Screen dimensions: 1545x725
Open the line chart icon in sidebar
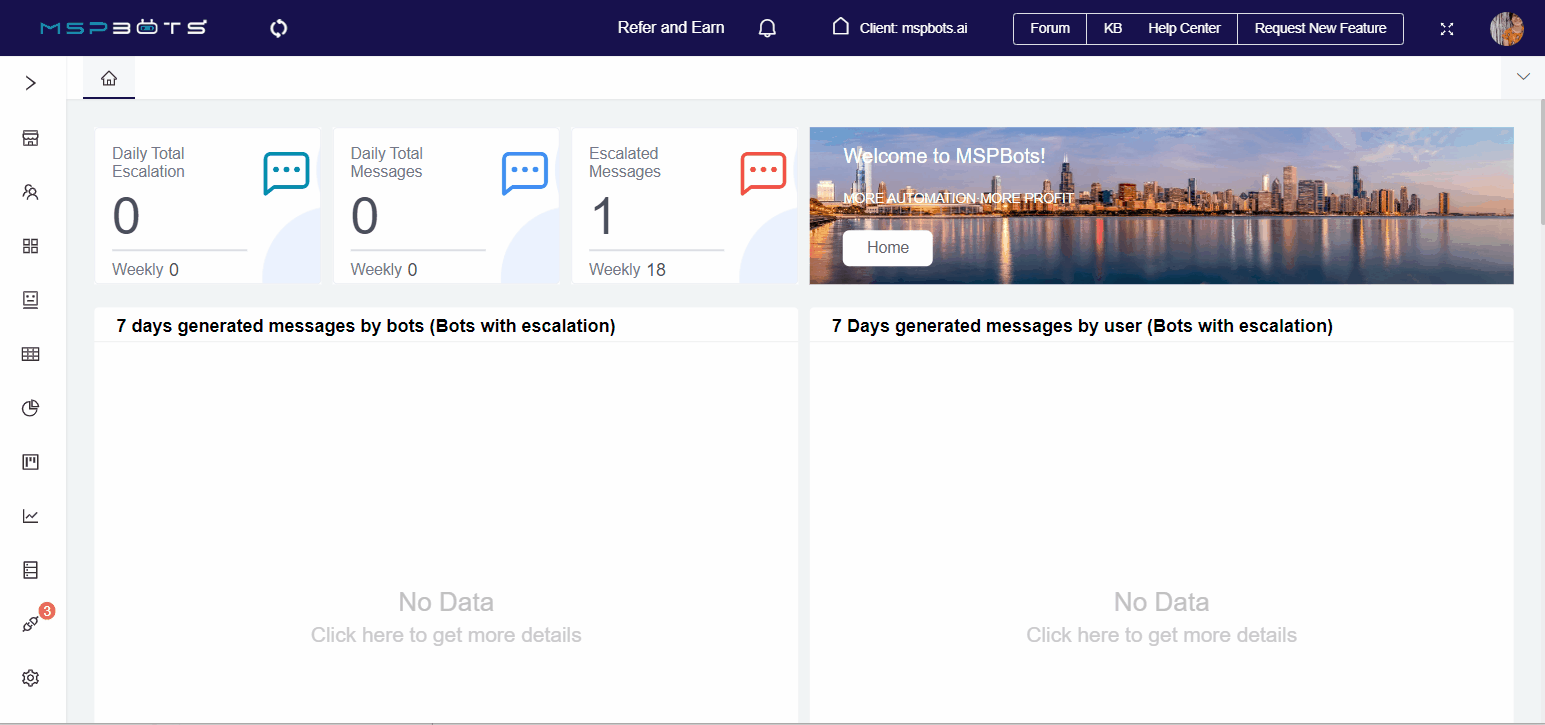click(31, 516)
